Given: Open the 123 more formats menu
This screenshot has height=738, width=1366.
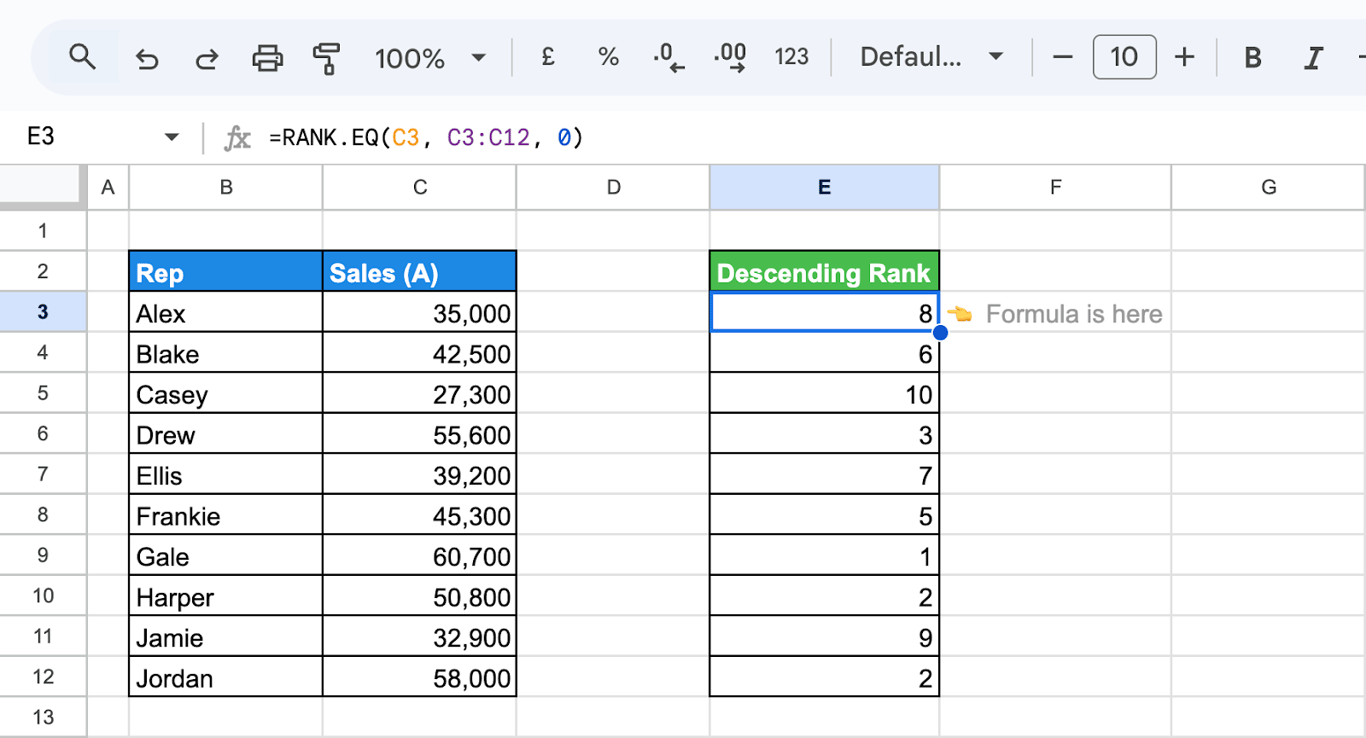Looking at the screenshot, I should [791, 57].
